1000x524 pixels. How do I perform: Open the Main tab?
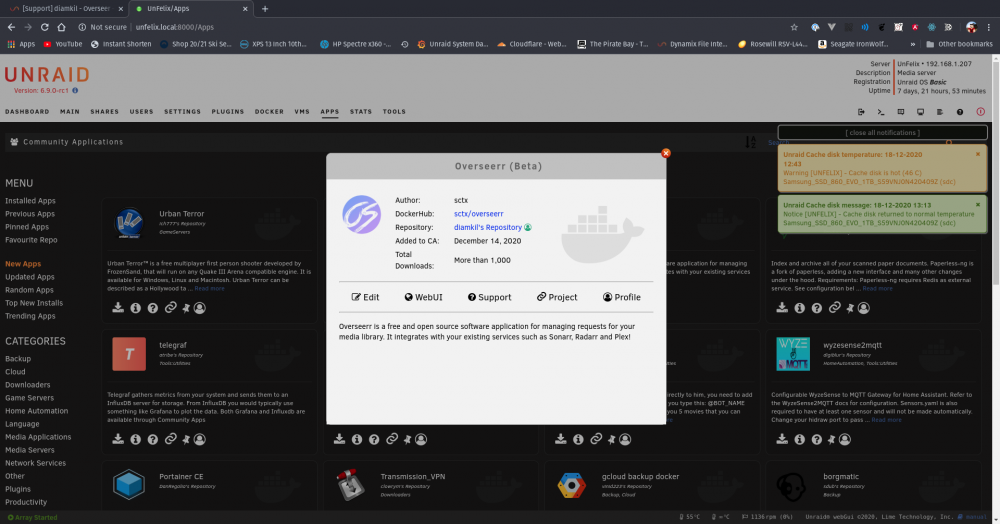tap(70, 112)
